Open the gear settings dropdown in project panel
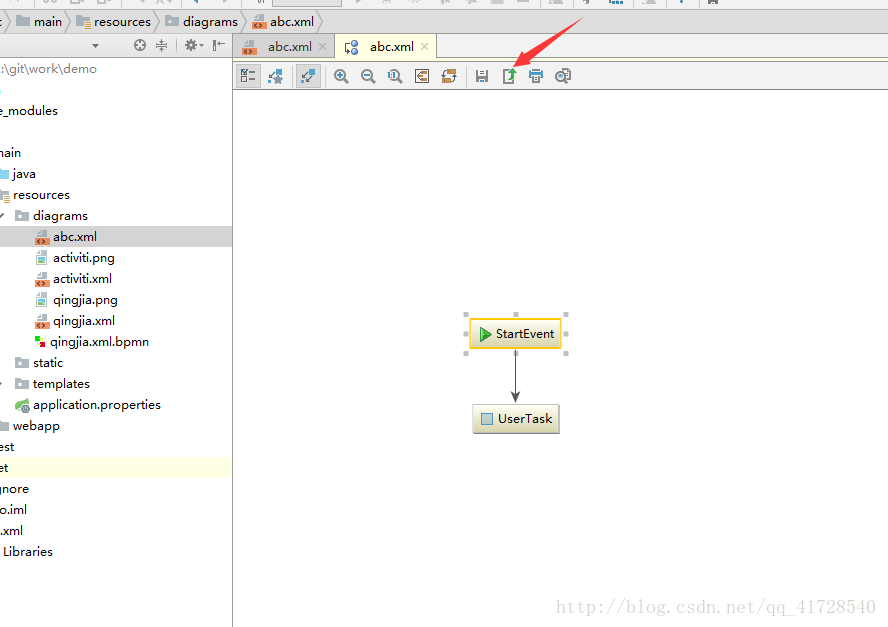 pos(194,45)
